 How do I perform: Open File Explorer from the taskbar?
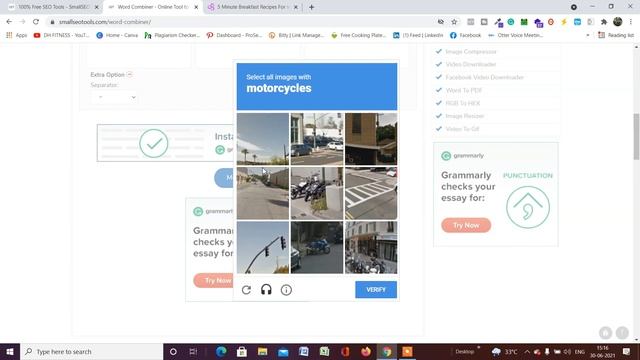(x=262, y=351)
